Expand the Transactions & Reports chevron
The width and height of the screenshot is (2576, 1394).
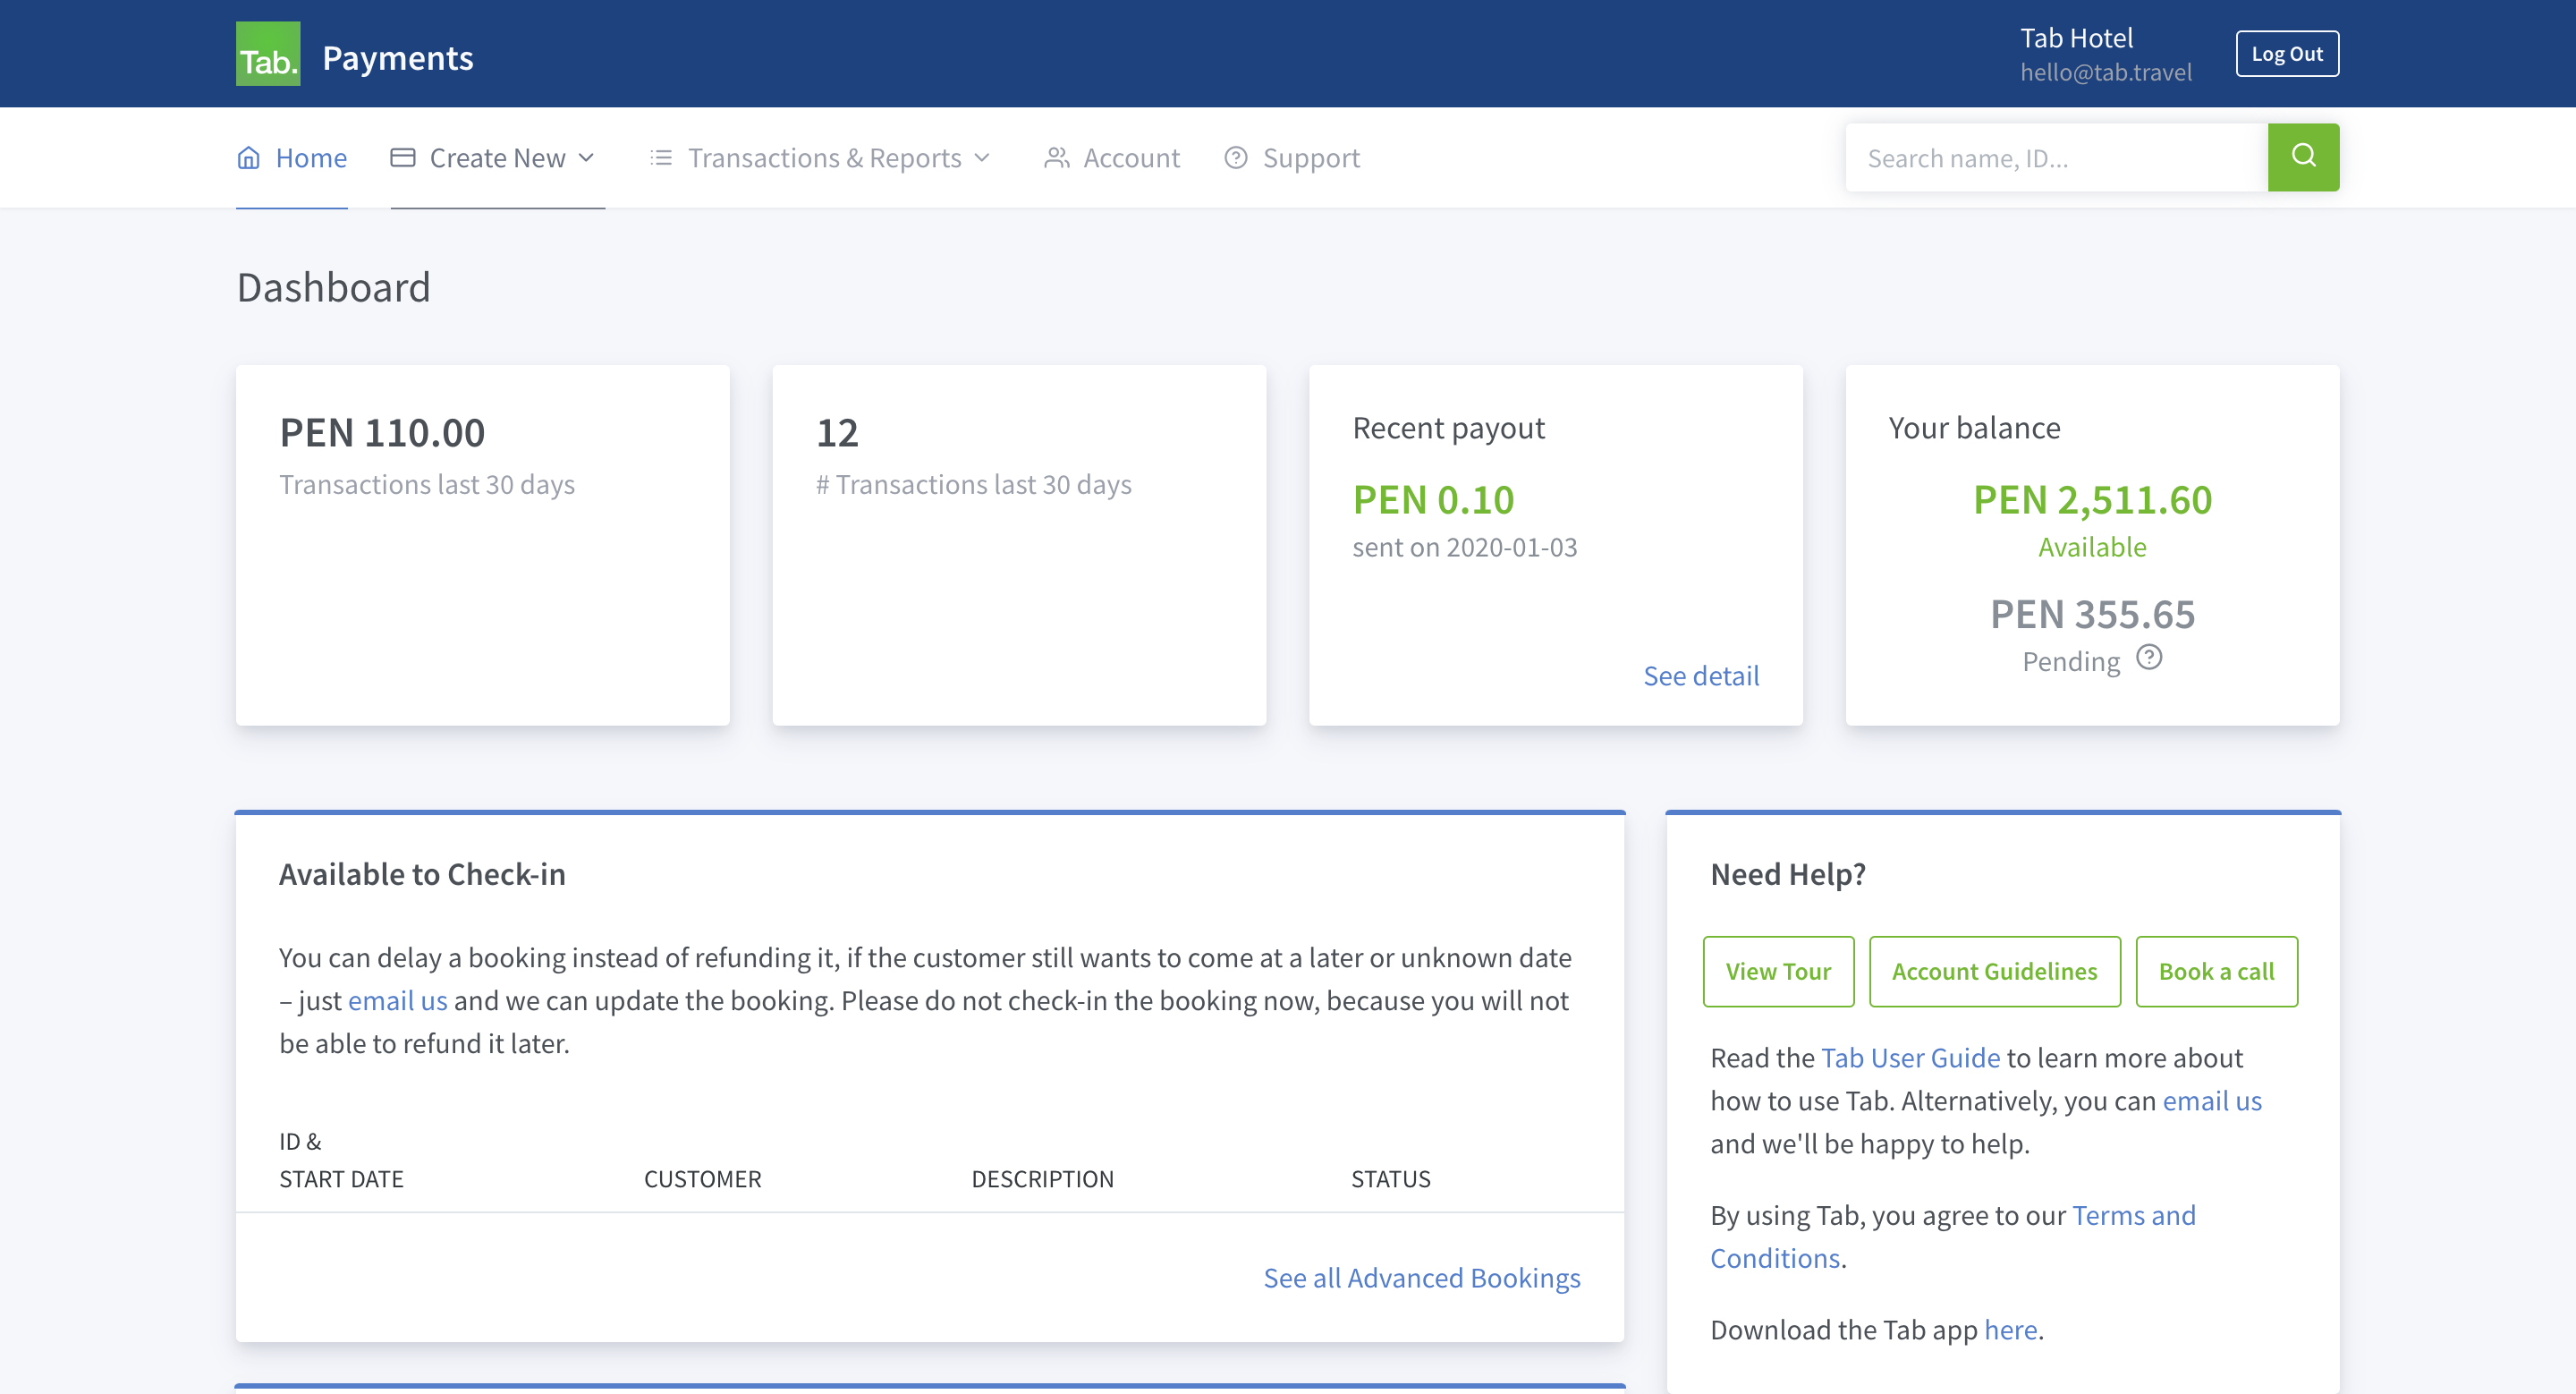coord(982,158)
